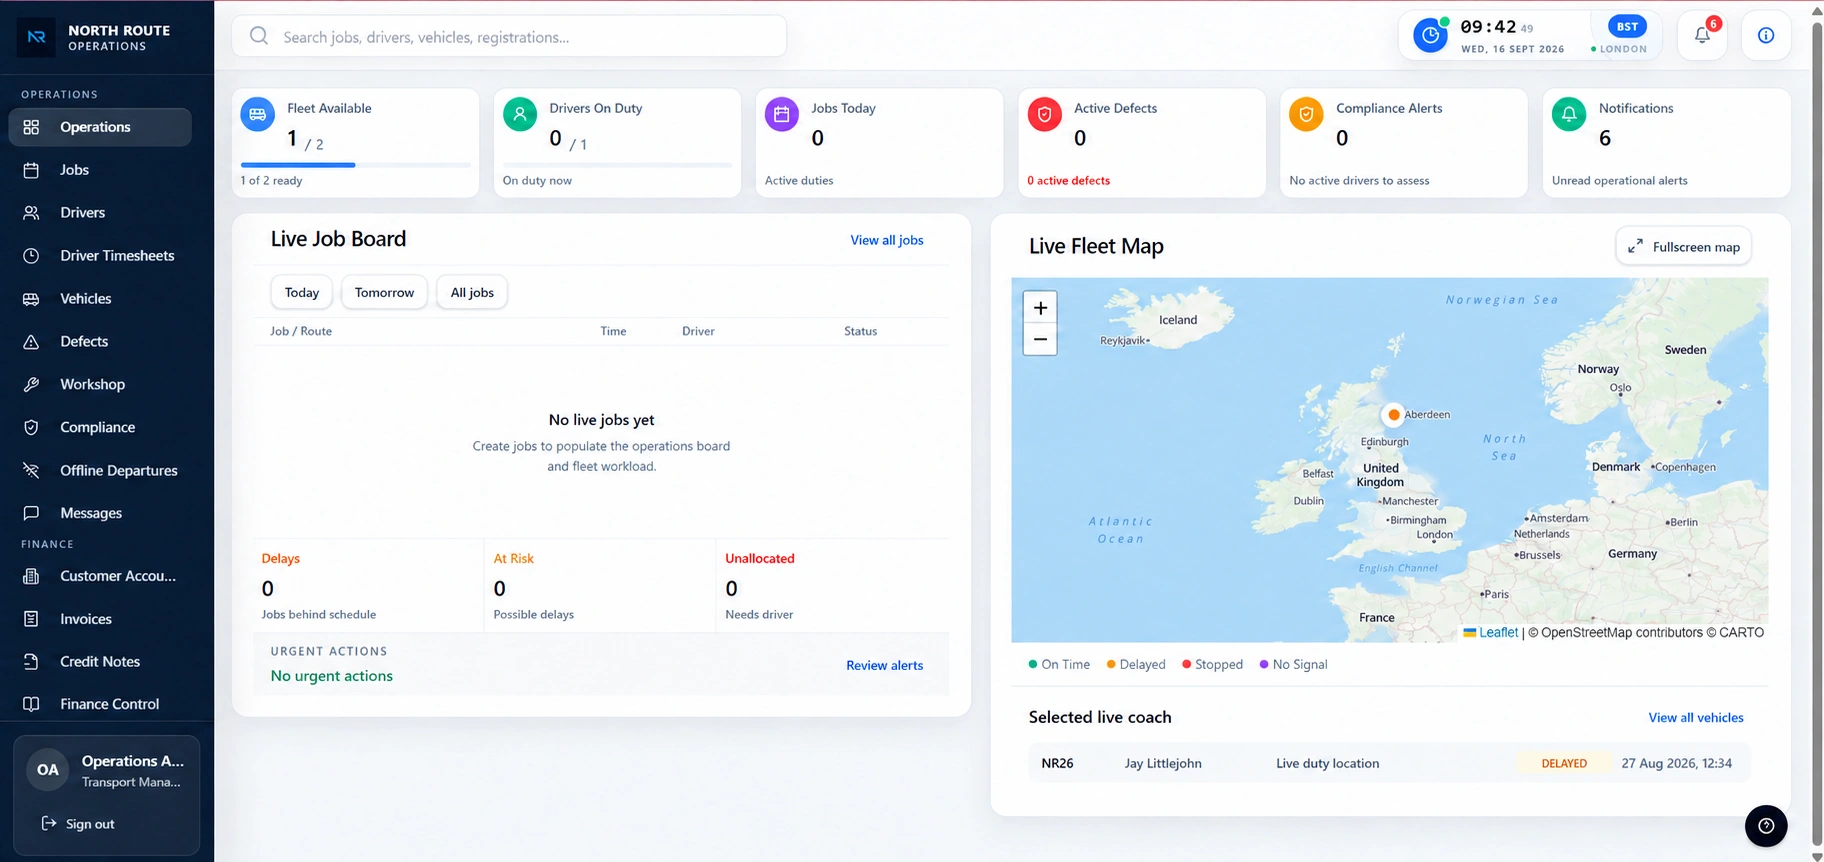The width and height of the screenshot is (1824, 862).
Task: Click the info circle icon top right
Action: (1766, 36)
